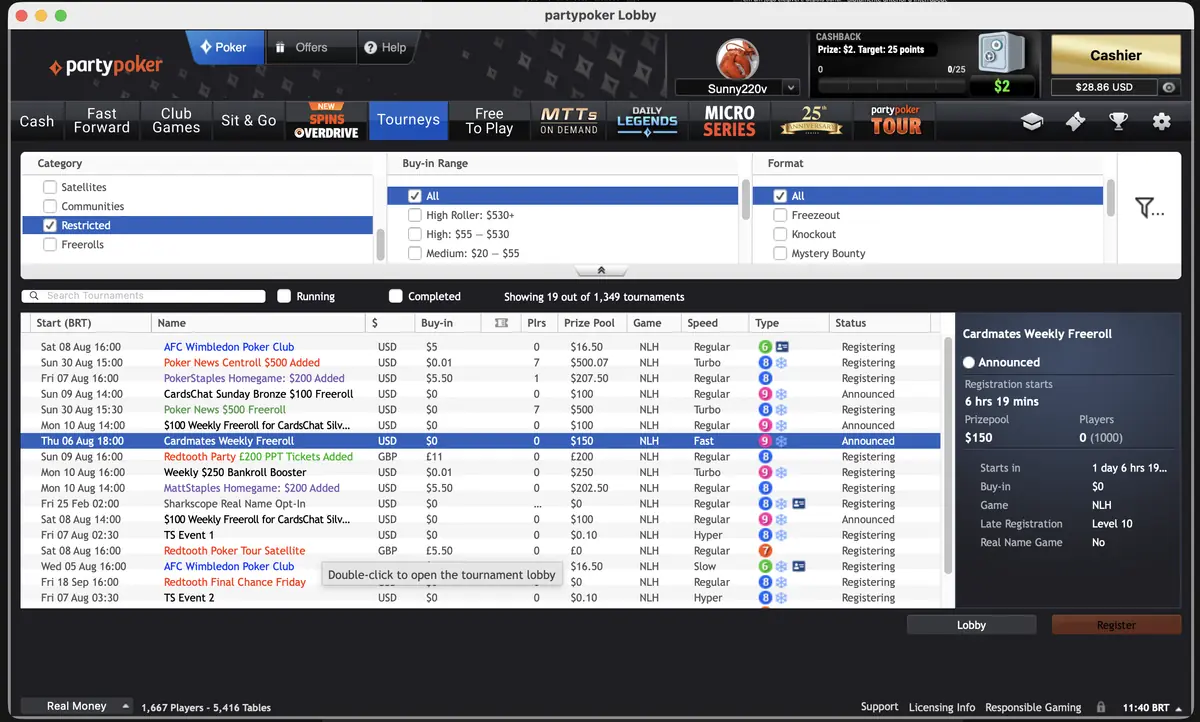Toggle the balance visibility eye icon
Image resolution: width=1200 pixels, height=722 pixels.
click(x=1169, y=87)
